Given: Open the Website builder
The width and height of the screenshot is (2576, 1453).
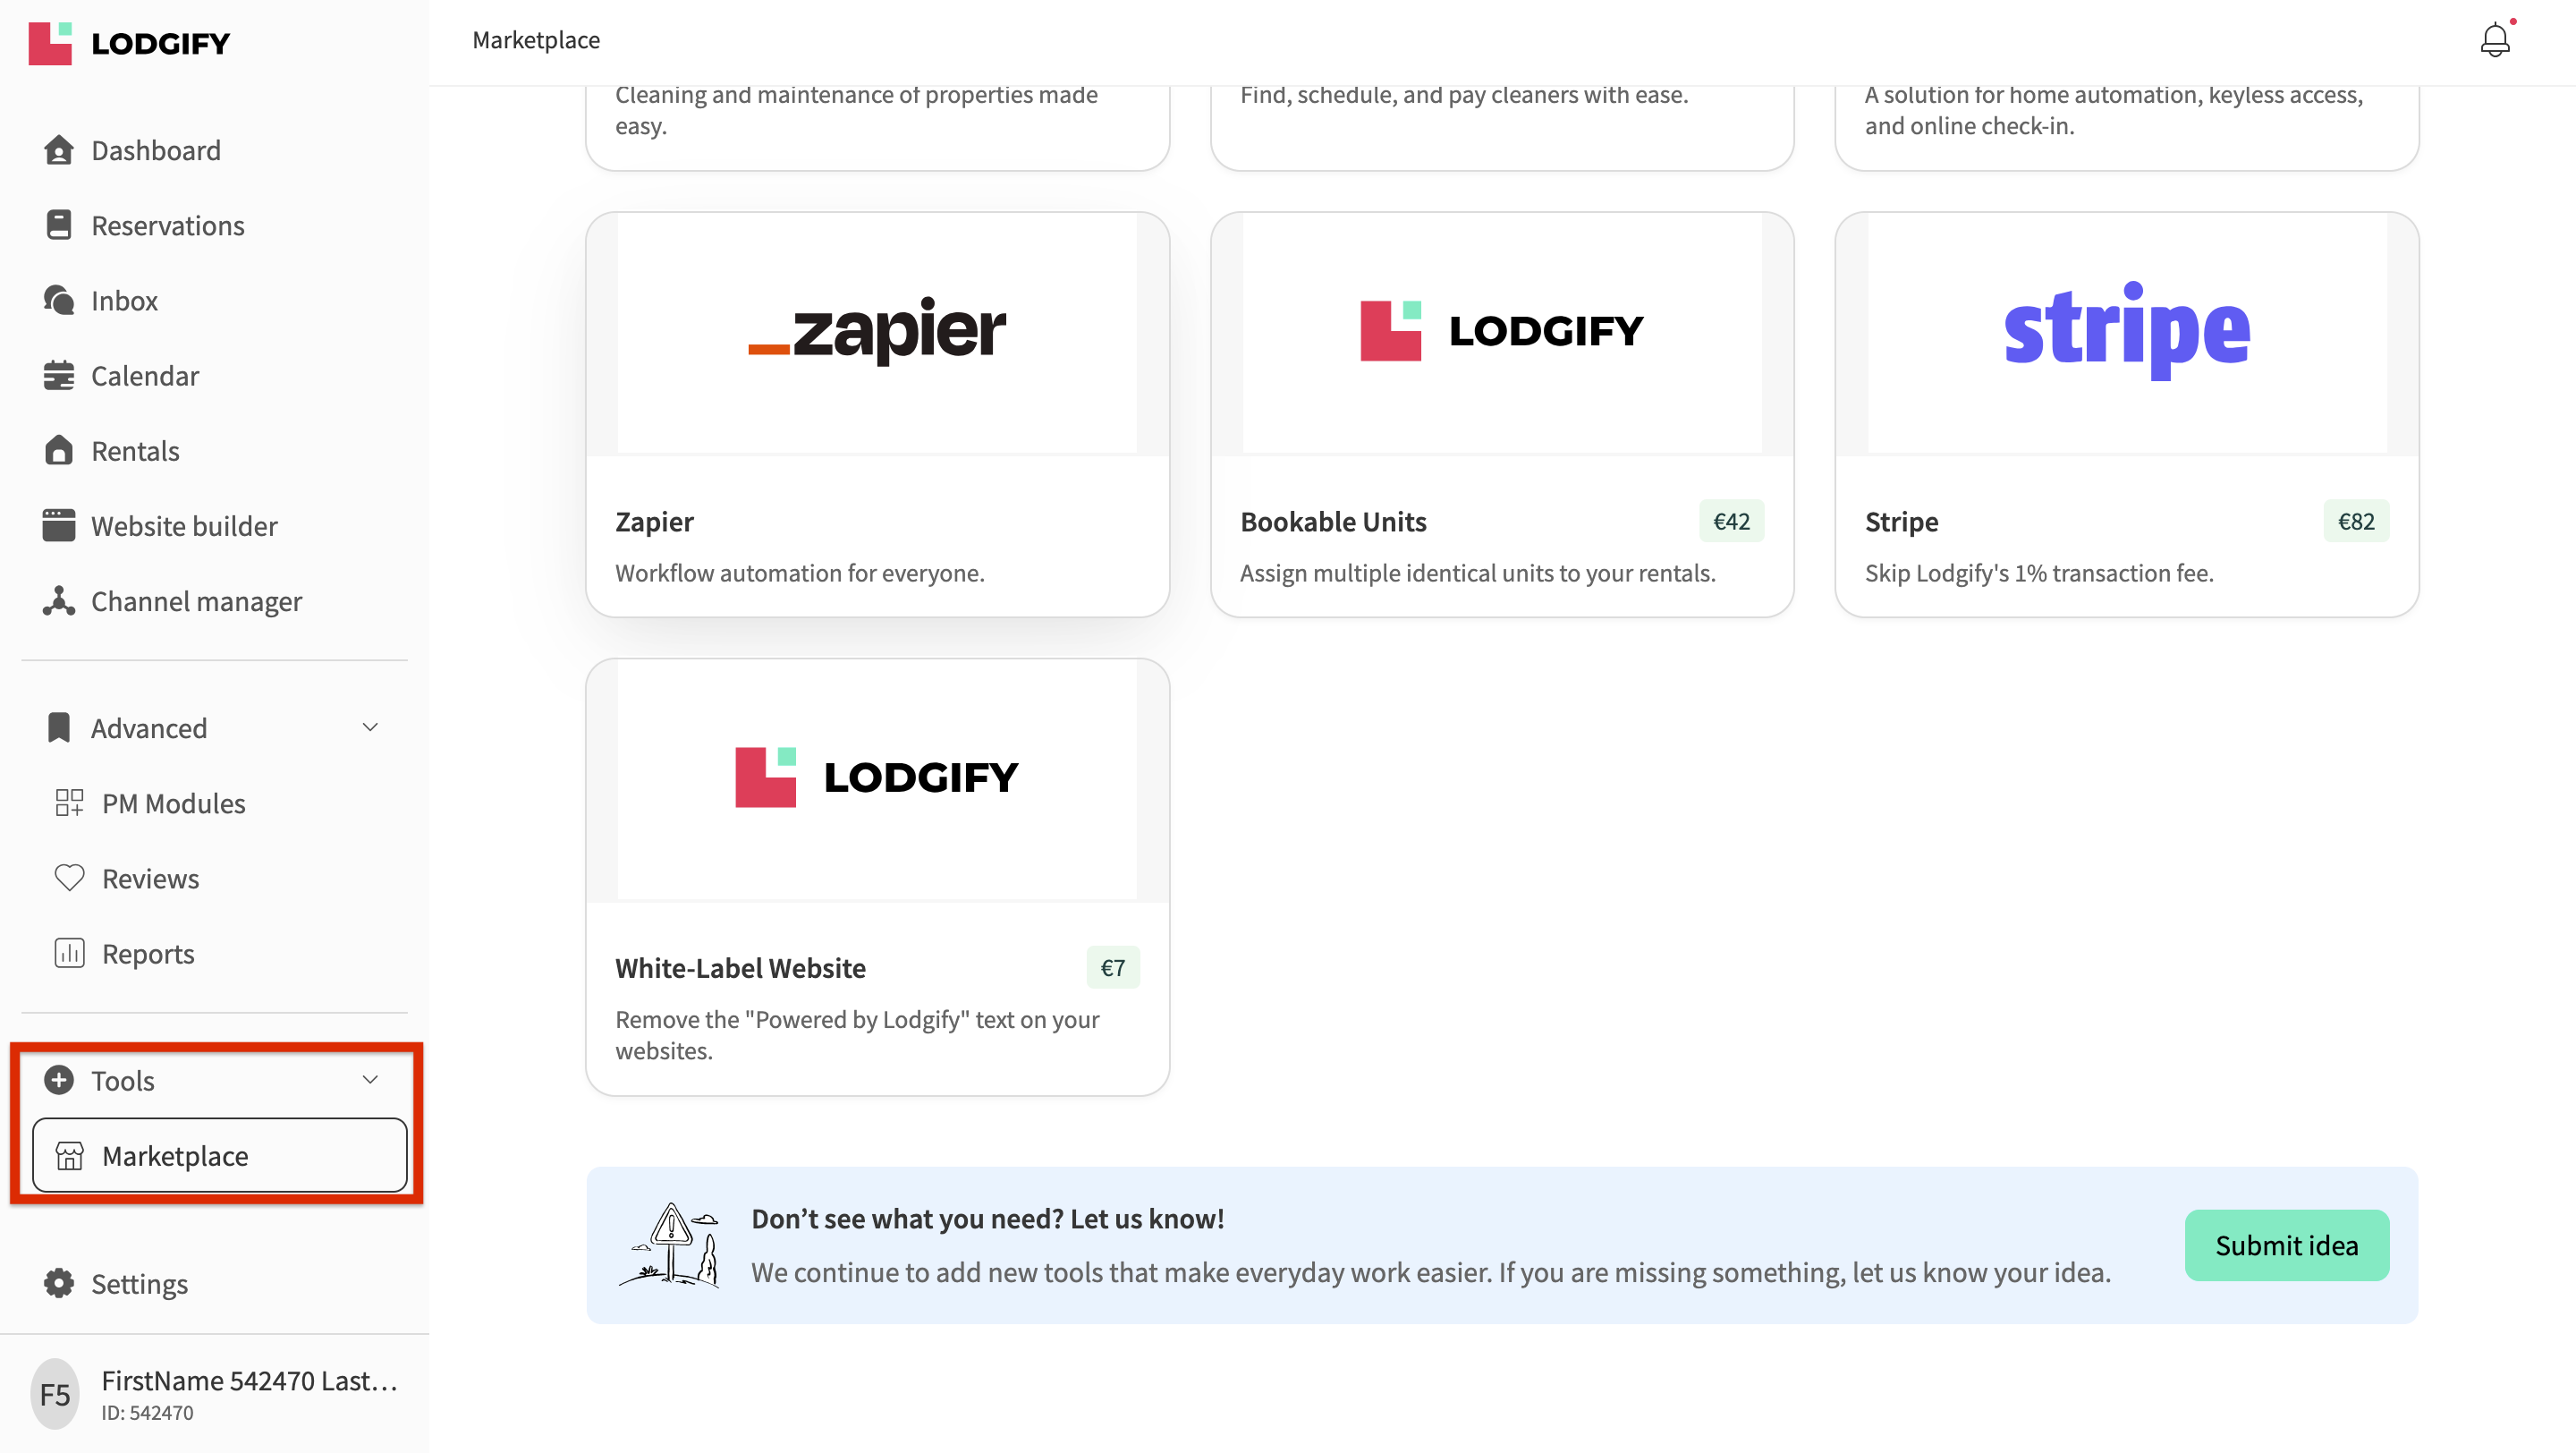Looking at the screenshot, I should pyautogui.click(x=184, y=525).
